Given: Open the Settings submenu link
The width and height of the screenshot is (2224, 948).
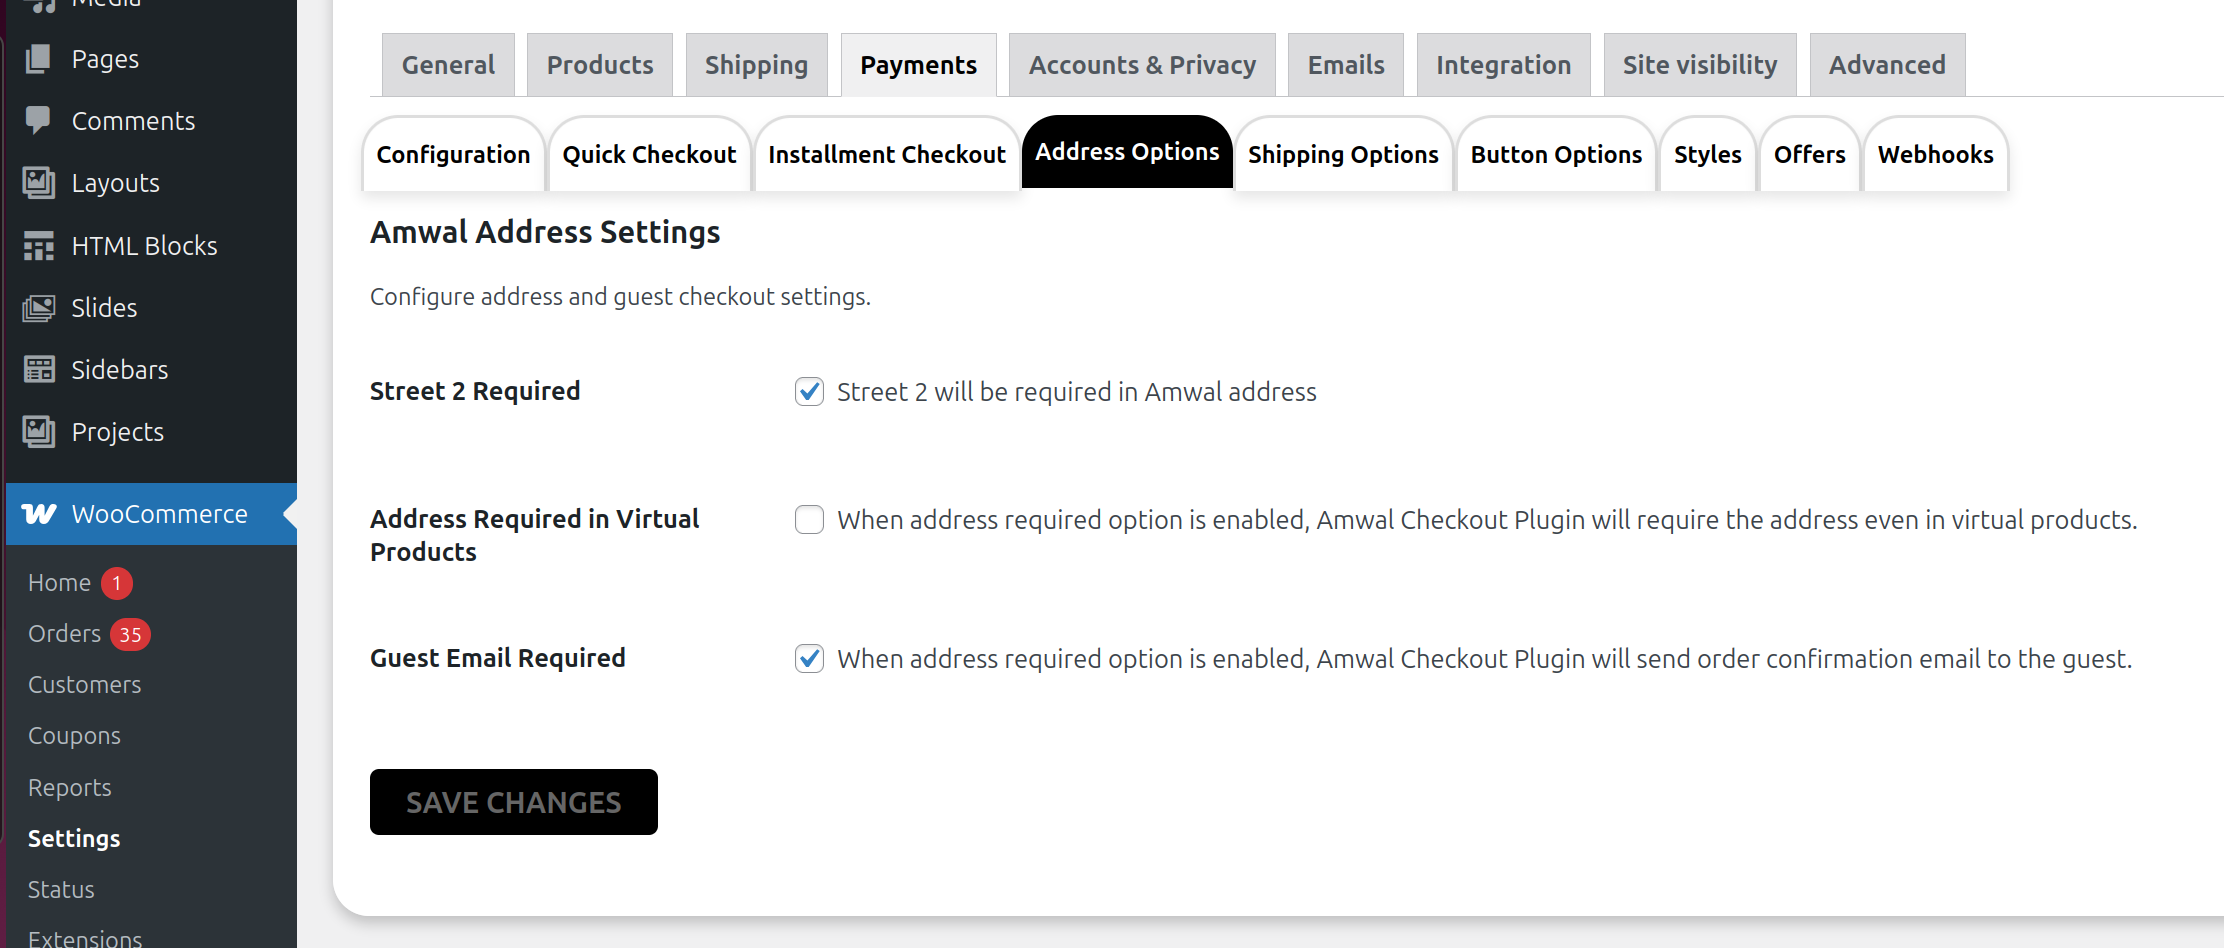Looking at the screenshot, I should [x=74, y=839].
